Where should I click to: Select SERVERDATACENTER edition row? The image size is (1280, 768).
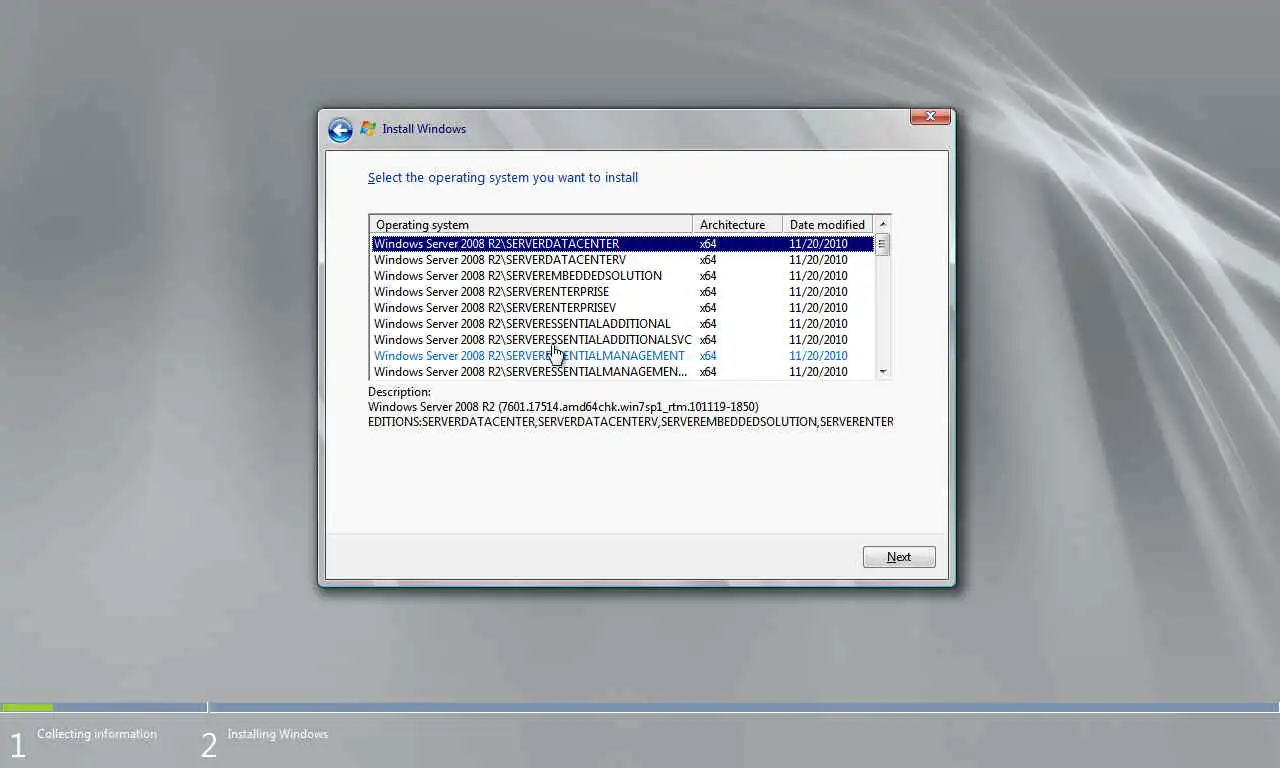pos(622,244)
